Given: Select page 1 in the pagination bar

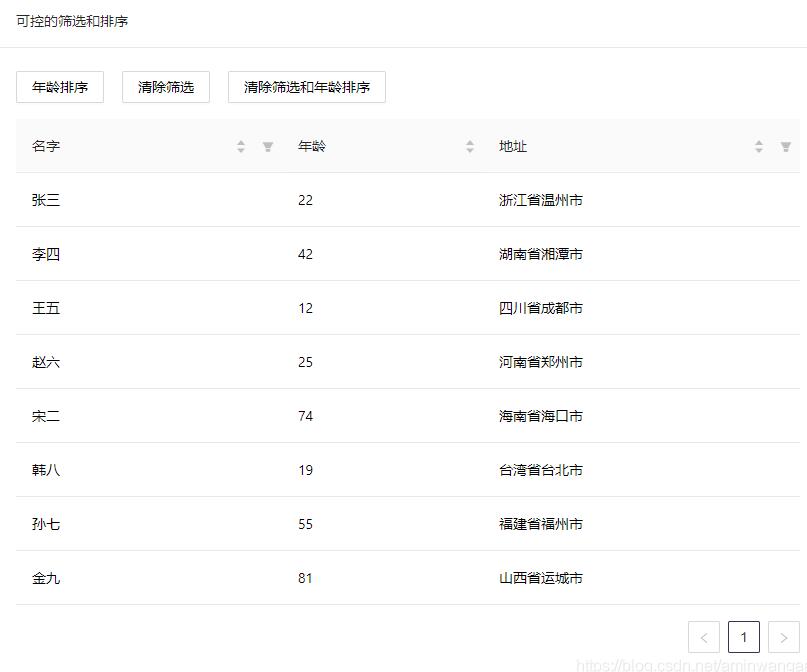Looking at the screenshot, I should coord(744,637).
